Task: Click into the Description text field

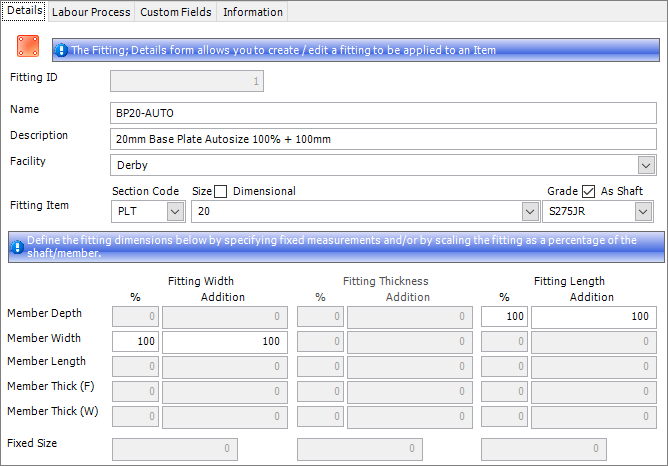Action: pyautogui.click(x=383, y=139)
